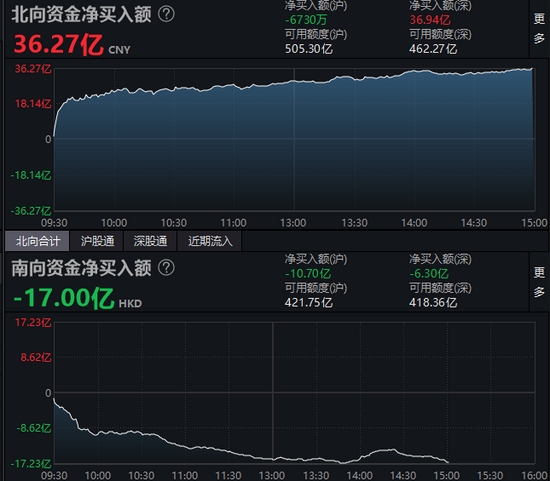The width and height of the screenshot is (550, 481).
Task: Click northbound 可用额度(沪) 505.30亿 value
Action: [309, 49]
